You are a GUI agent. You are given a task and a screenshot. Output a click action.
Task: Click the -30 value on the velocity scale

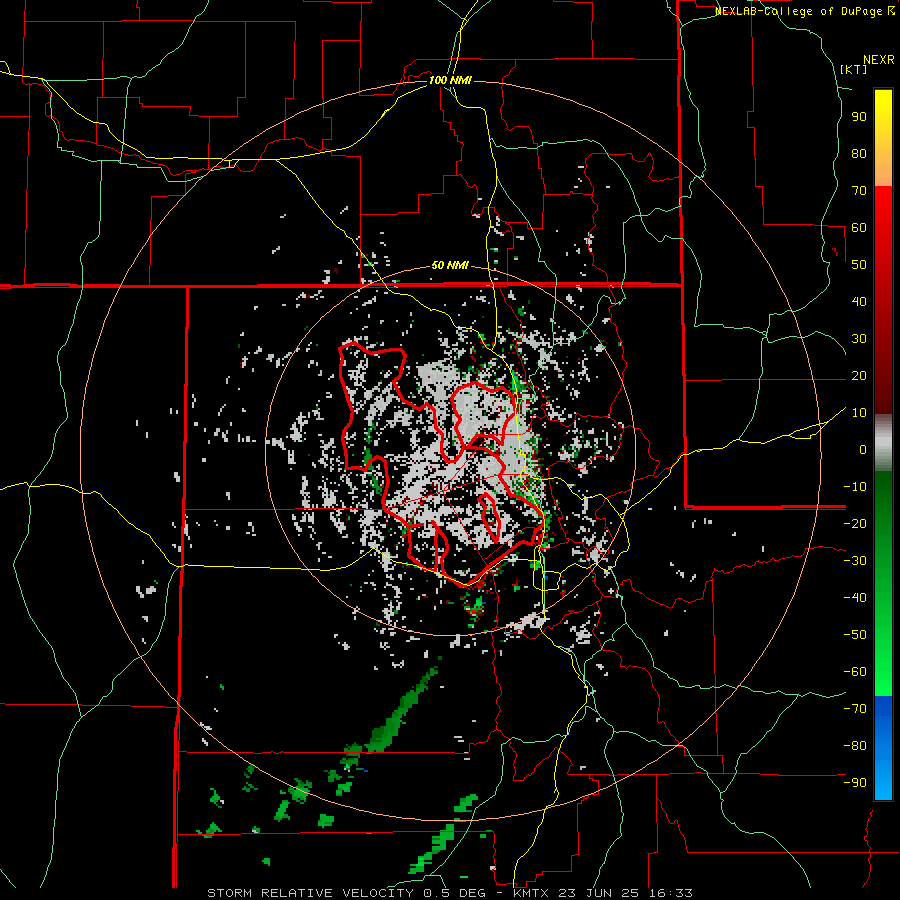coord(855,561)
